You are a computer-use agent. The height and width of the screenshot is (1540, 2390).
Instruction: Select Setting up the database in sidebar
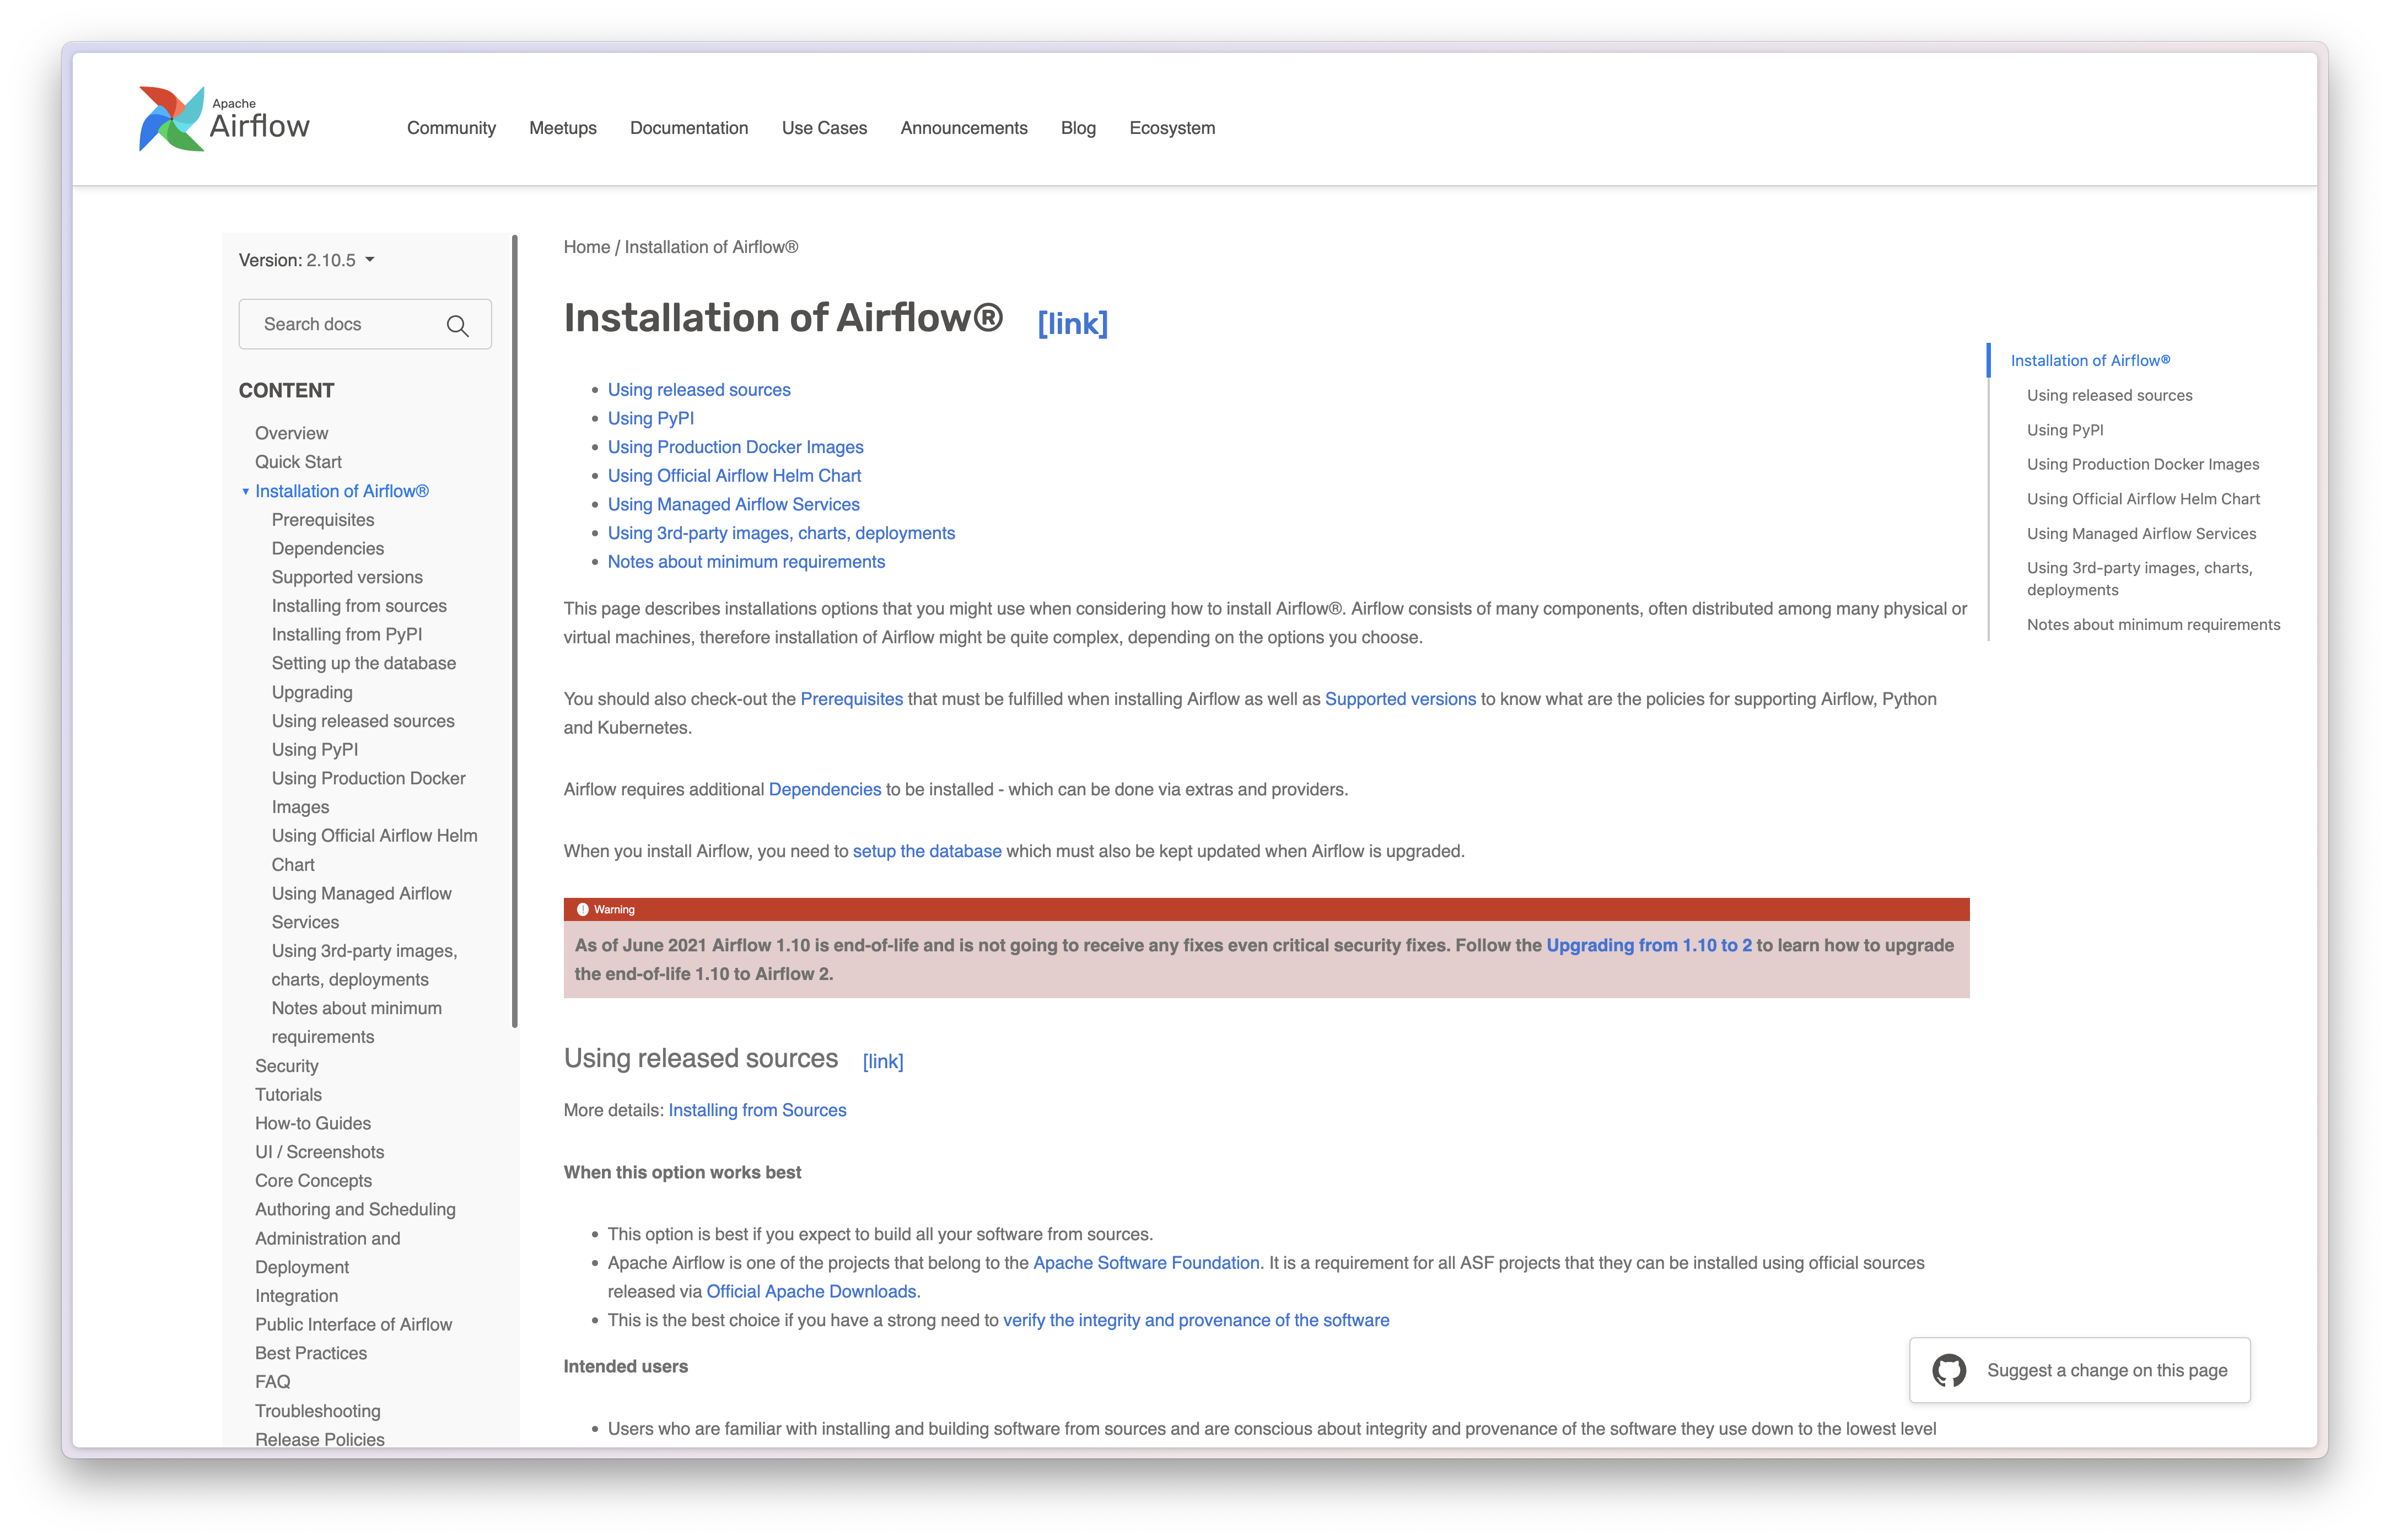364,663
